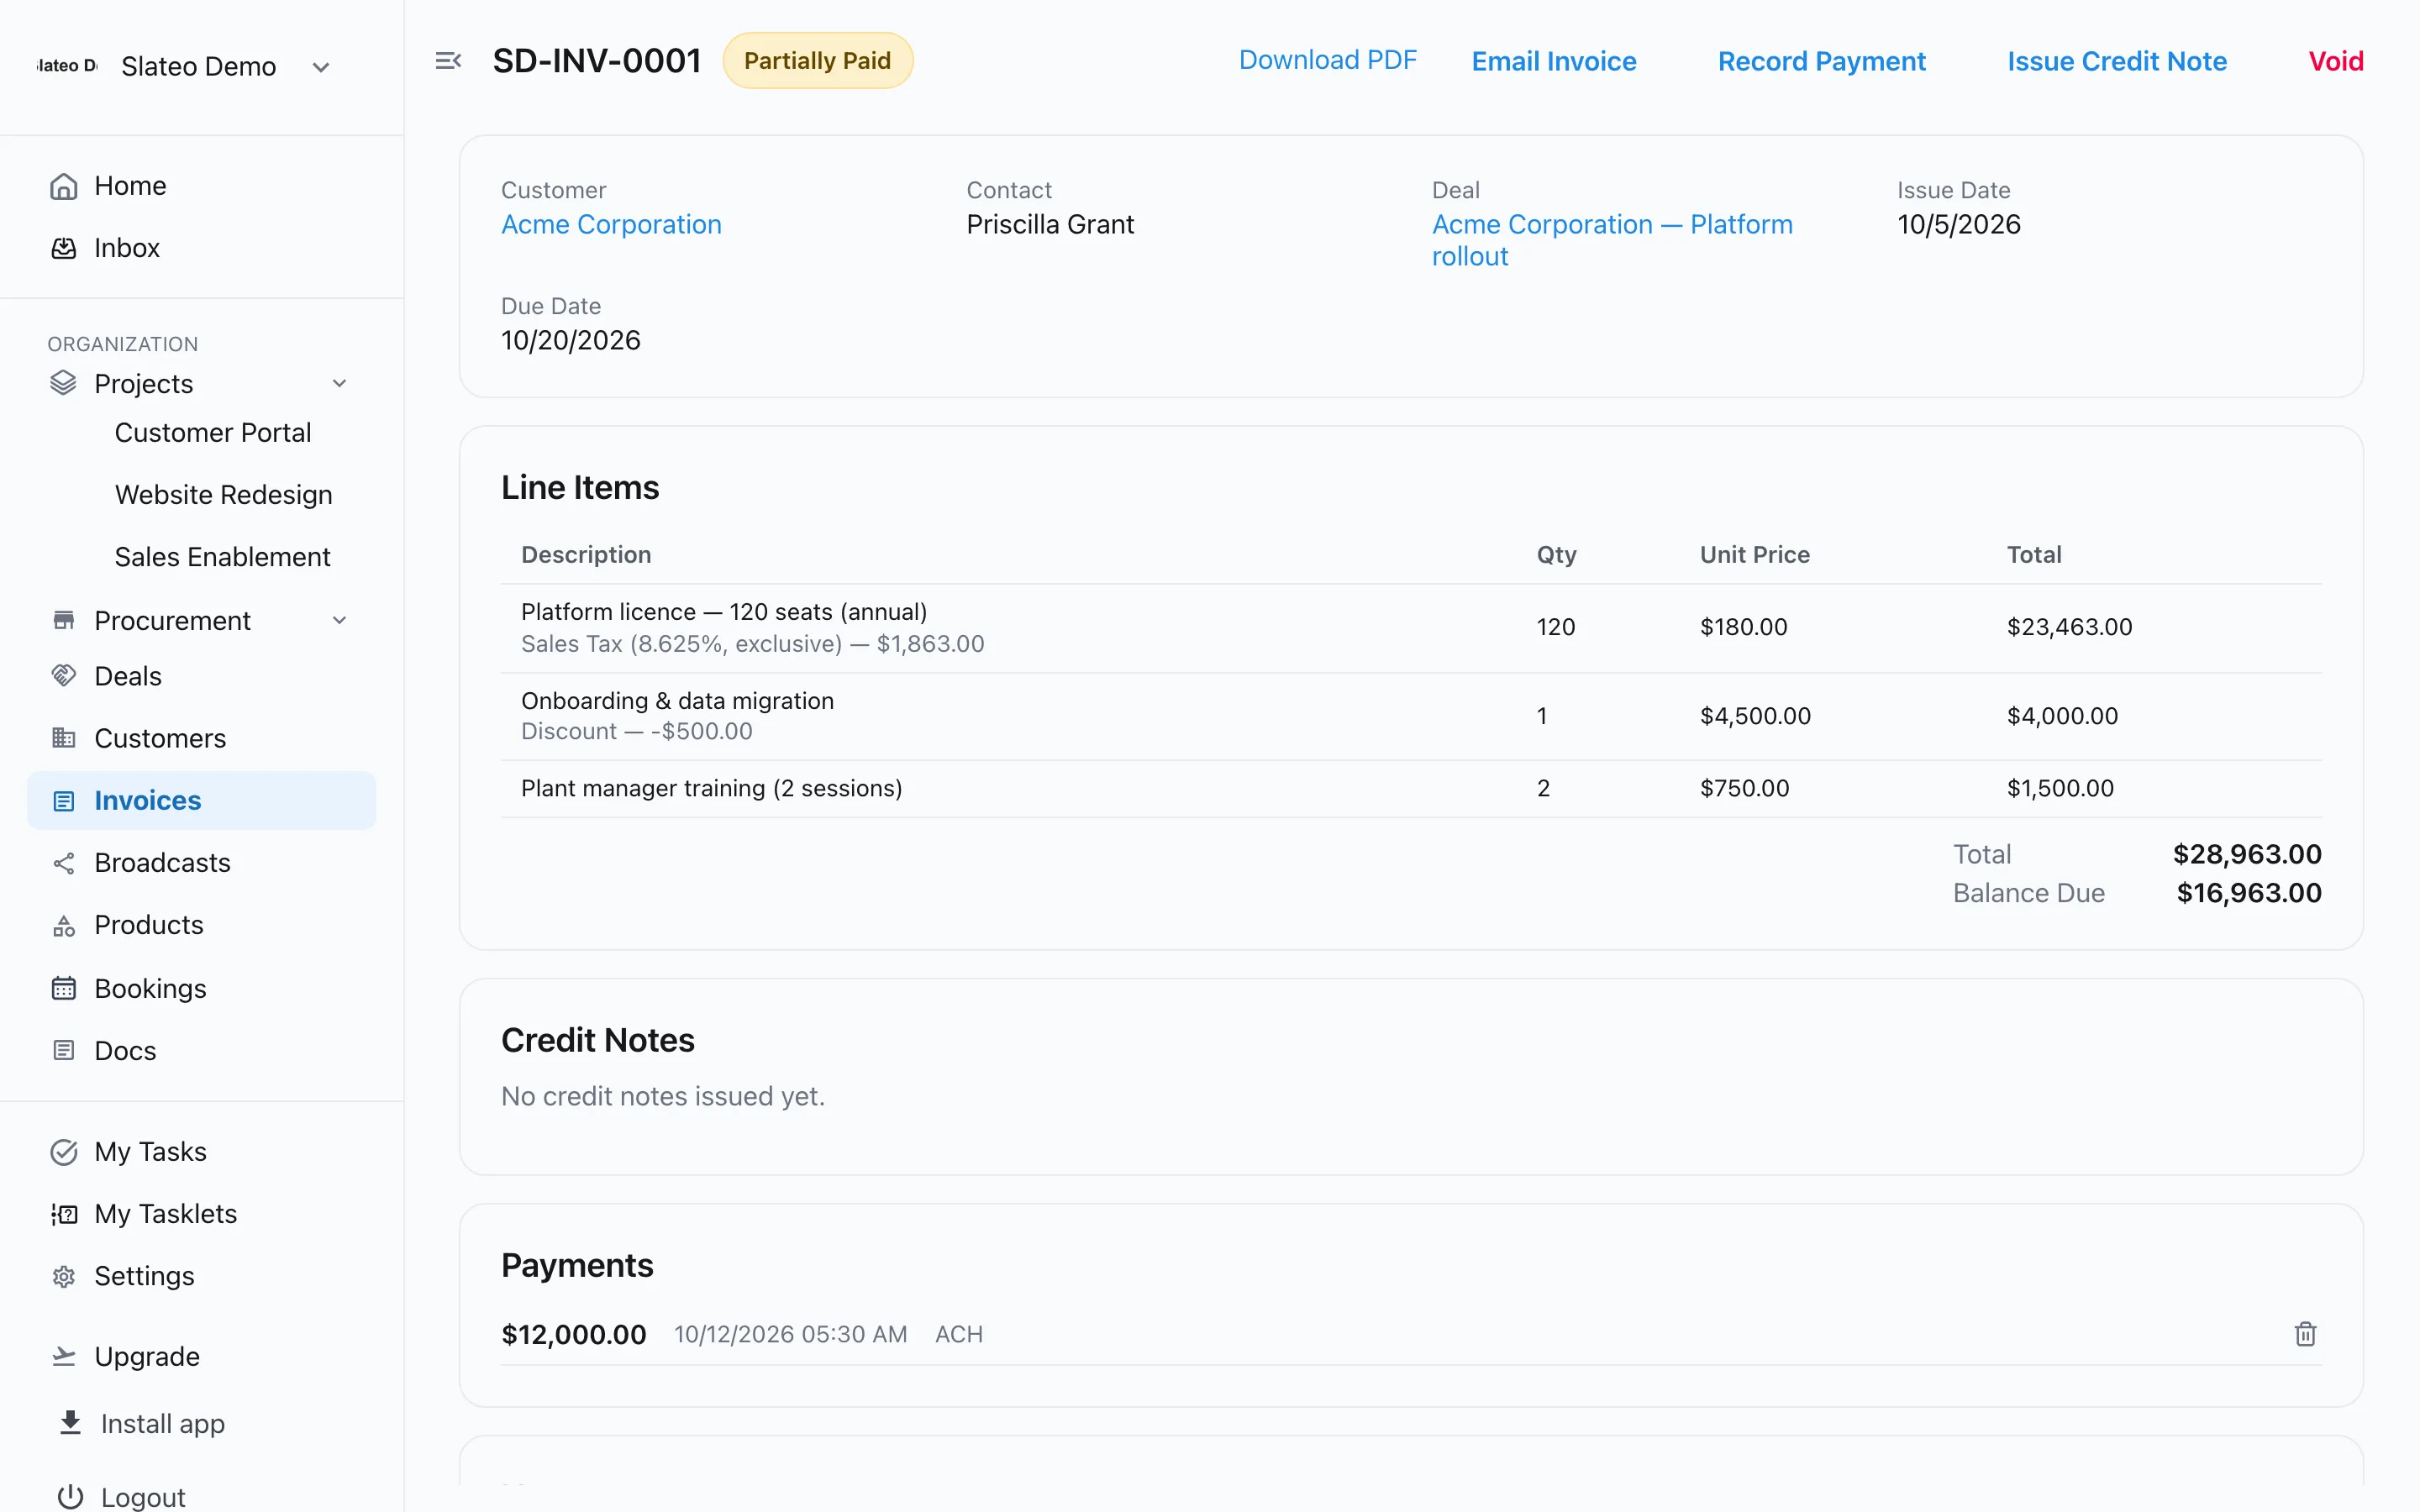Image resolution: width=2420 pixels, height=1512 pixels.
Task: Click Download PDF
Action: click(x=1327, y=60)
